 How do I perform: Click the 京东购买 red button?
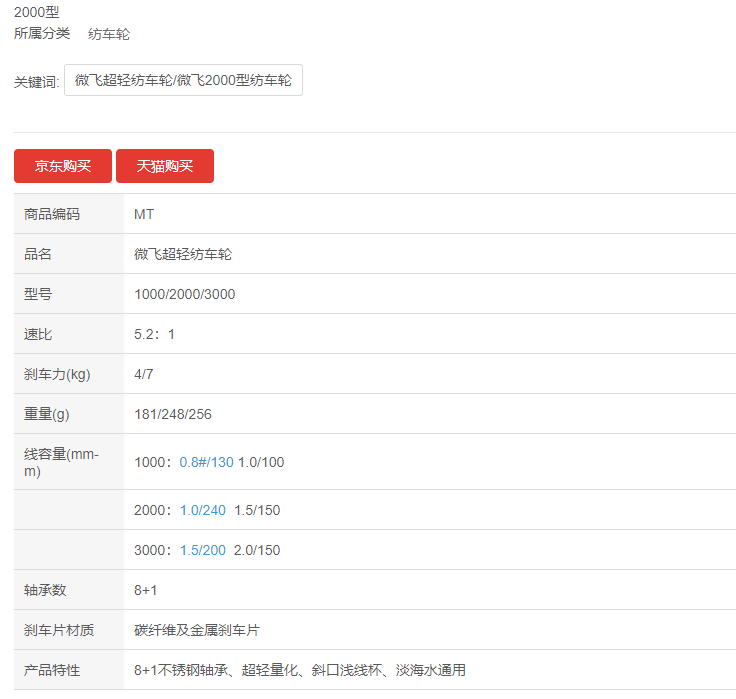63,166
